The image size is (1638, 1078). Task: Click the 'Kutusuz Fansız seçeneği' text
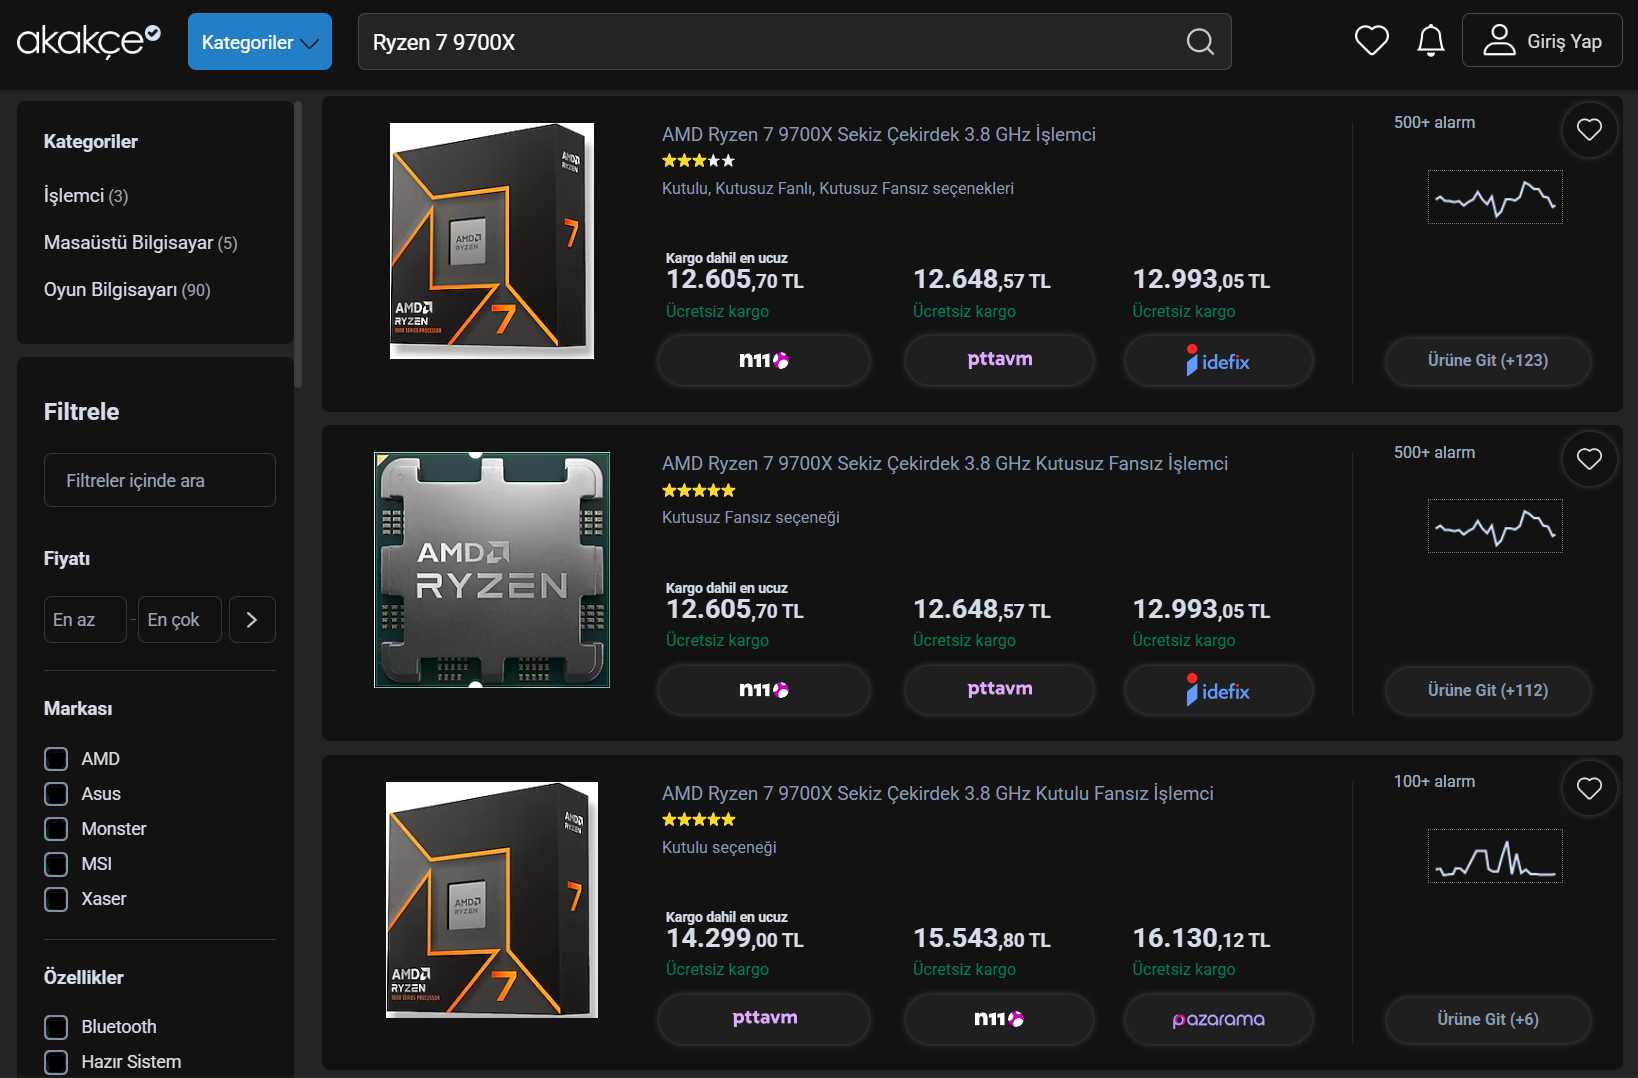(751, 517)
